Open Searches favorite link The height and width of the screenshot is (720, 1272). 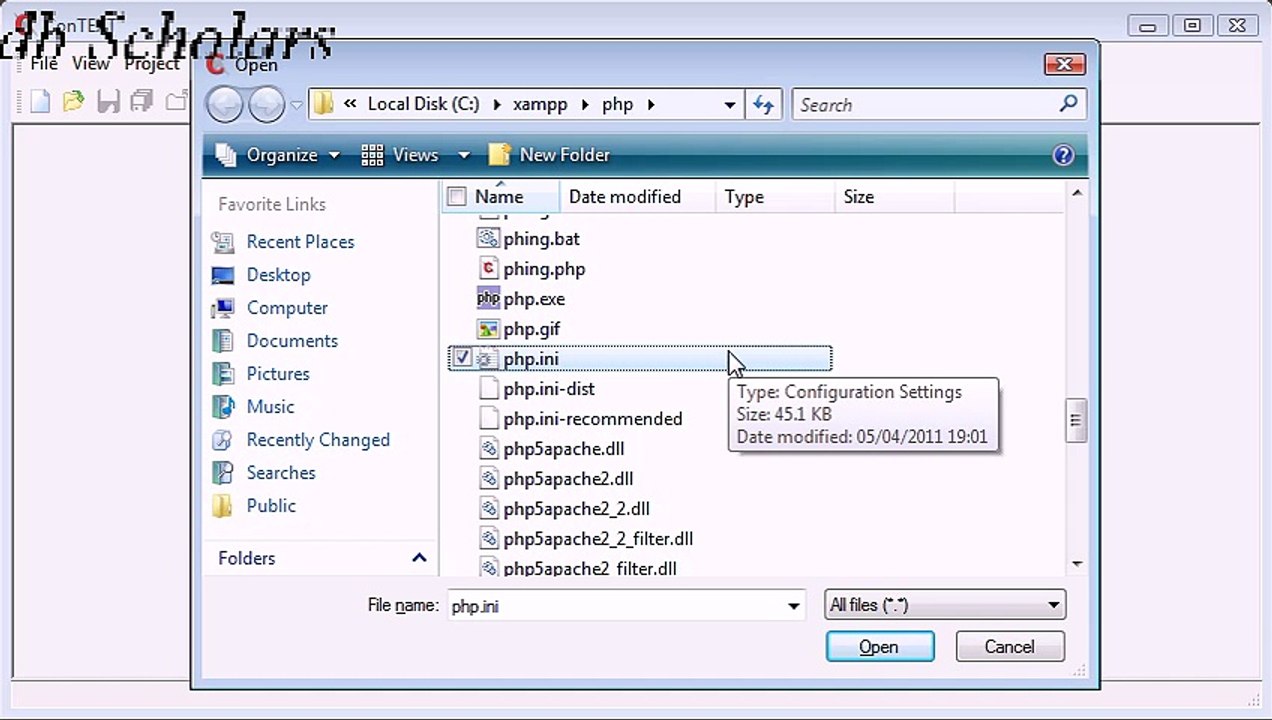[x=281, y=473]
